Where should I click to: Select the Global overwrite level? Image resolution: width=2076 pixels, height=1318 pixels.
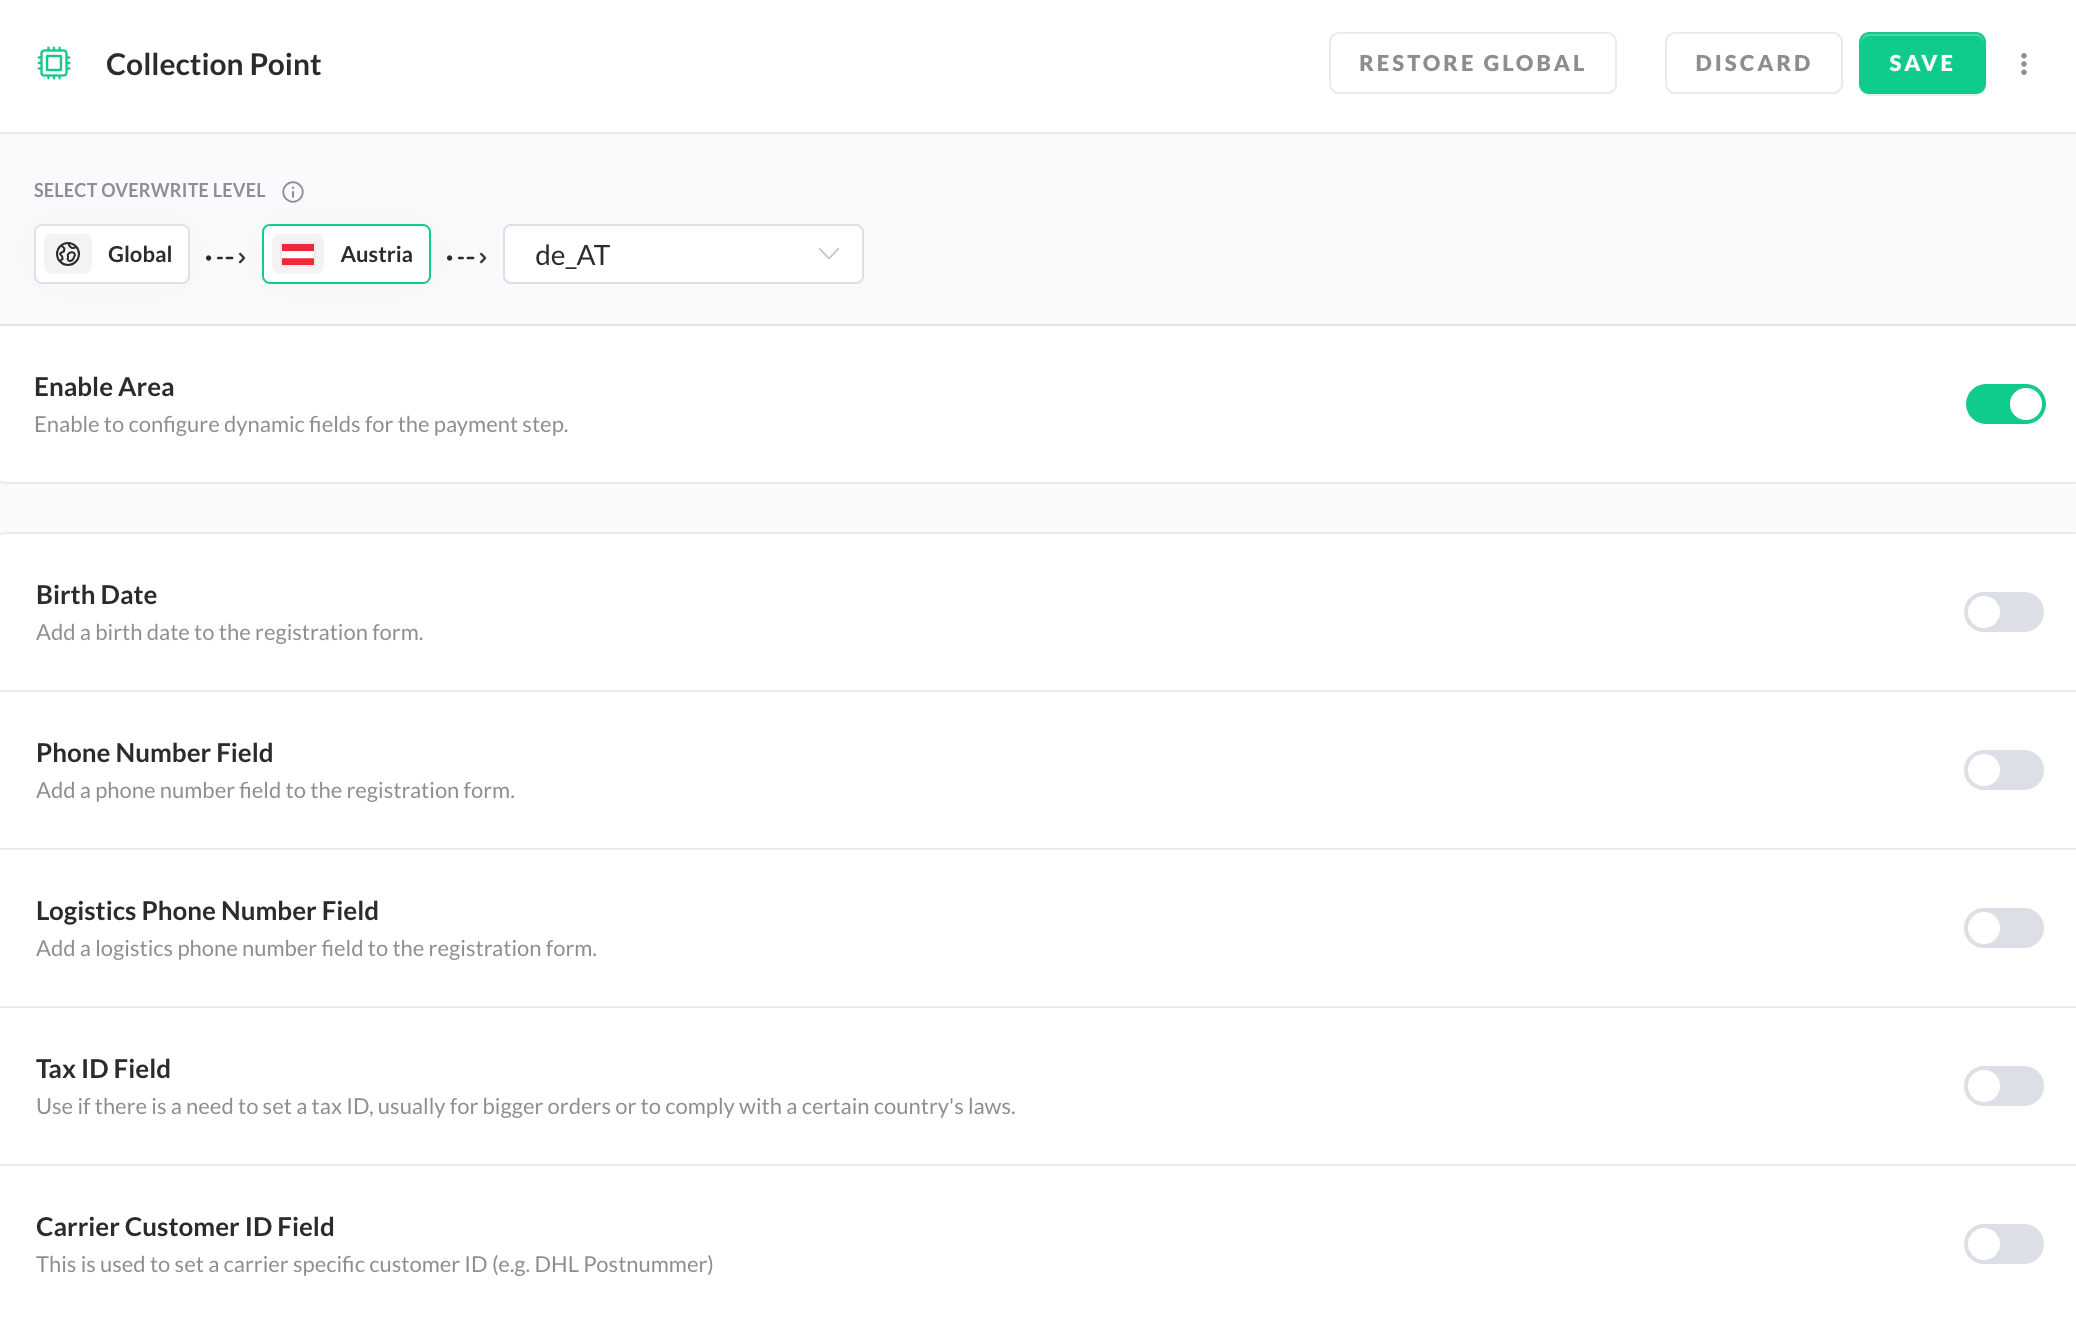click(112, 254)
